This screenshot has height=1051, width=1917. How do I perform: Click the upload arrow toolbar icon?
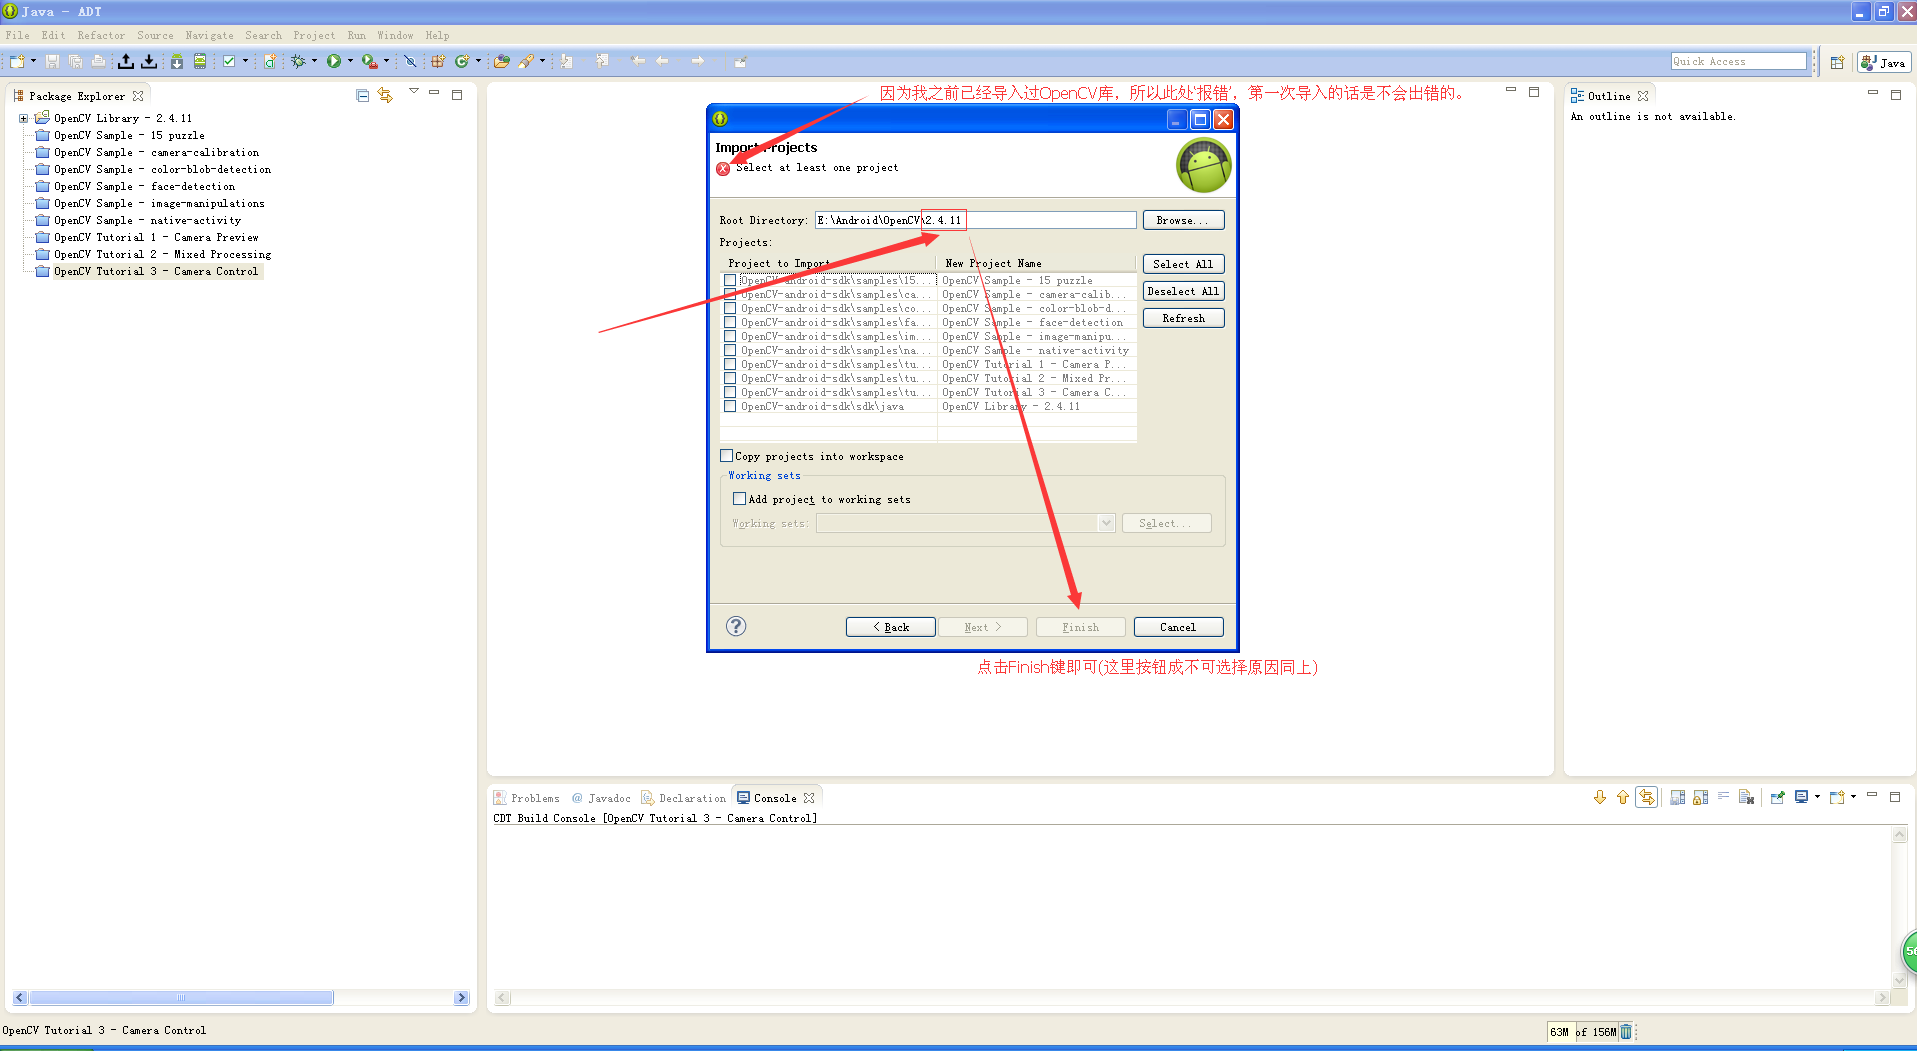tap(126, 61)
